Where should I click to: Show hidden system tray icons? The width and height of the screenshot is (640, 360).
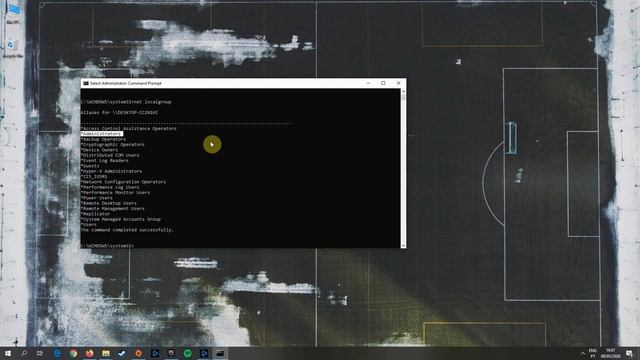click(x=582, y=353)
